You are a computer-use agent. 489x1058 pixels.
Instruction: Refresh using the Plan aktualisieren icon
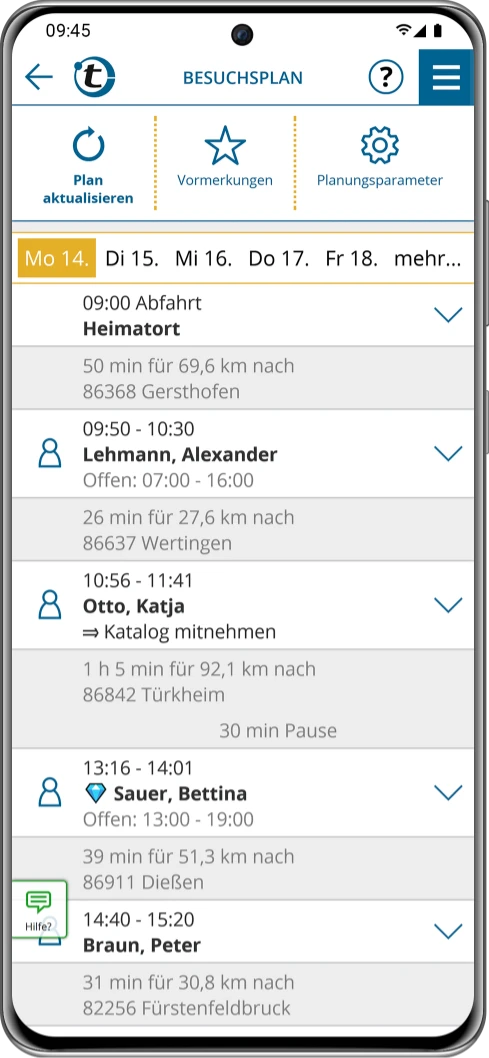point(88,146)
